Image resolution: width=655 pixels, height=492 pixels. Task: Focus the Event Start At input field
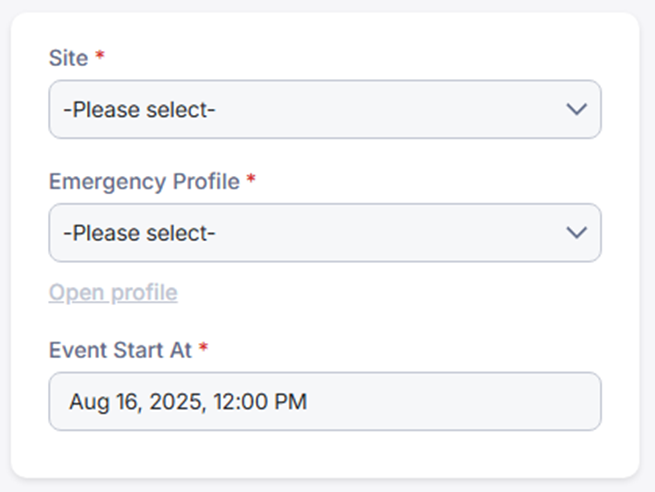point(324,402)
